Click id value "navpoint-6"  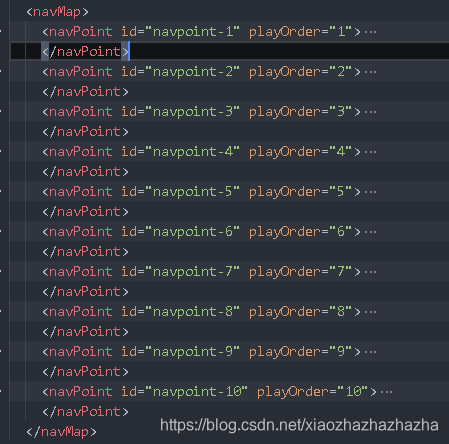tap(192, 232)
